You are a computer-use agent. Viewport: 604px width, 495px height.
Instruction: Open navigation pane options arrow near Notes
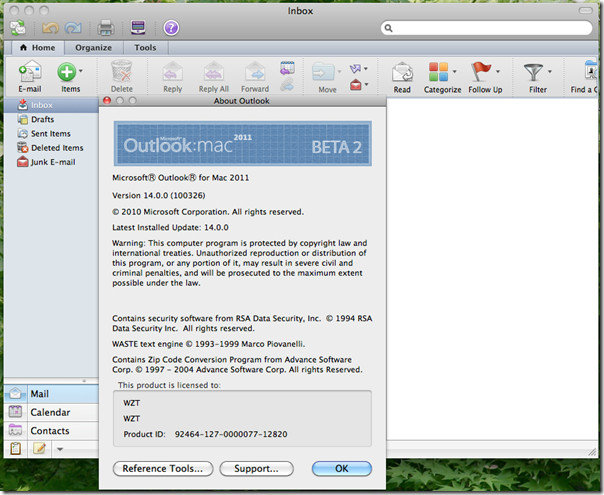(60, 449)
